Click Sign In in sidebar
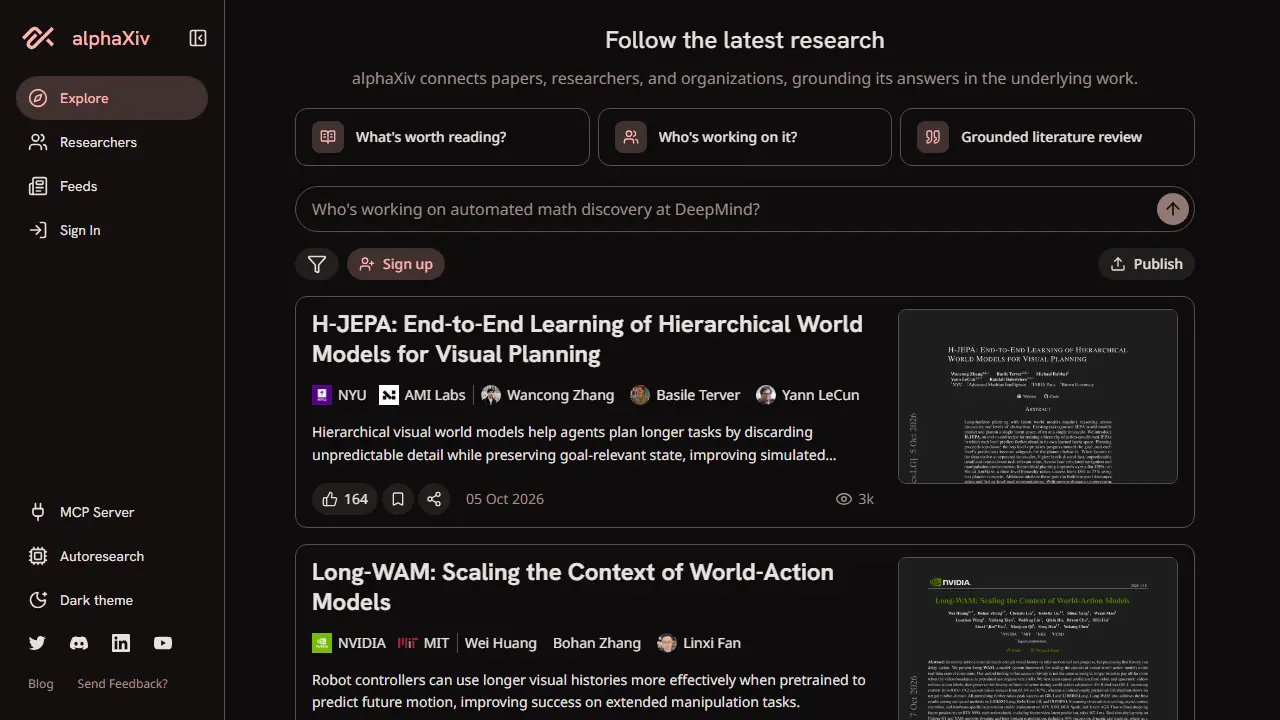1280x720 pixels. tap(112, 230)
